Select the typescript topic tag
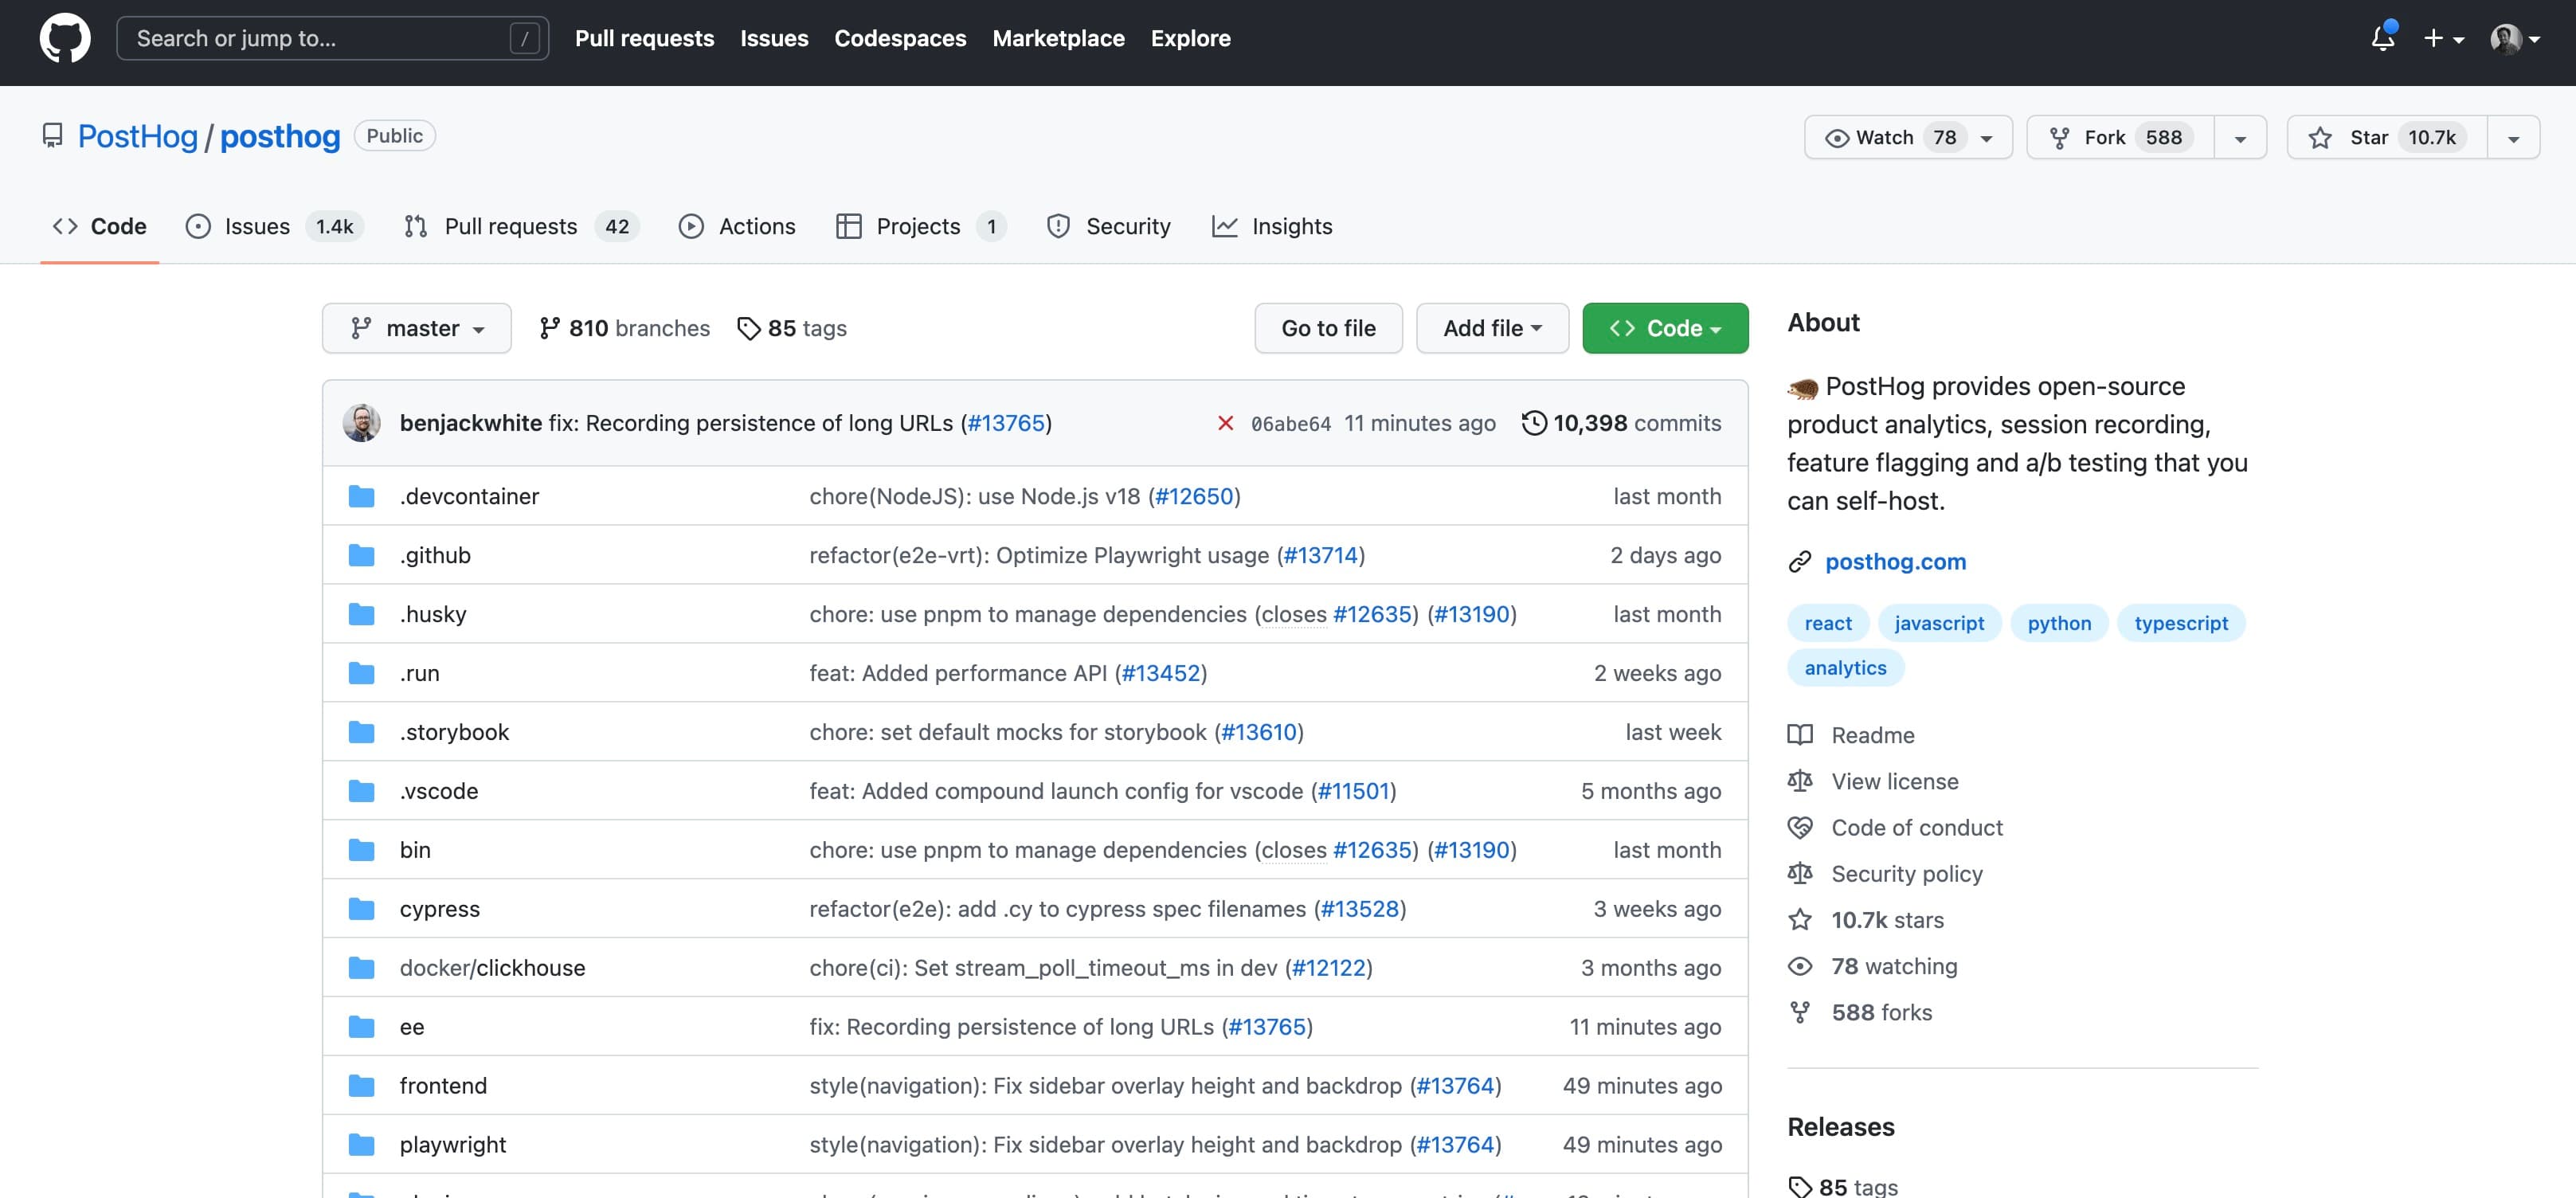2576x1198 pixels. [x=2181, y=623]
